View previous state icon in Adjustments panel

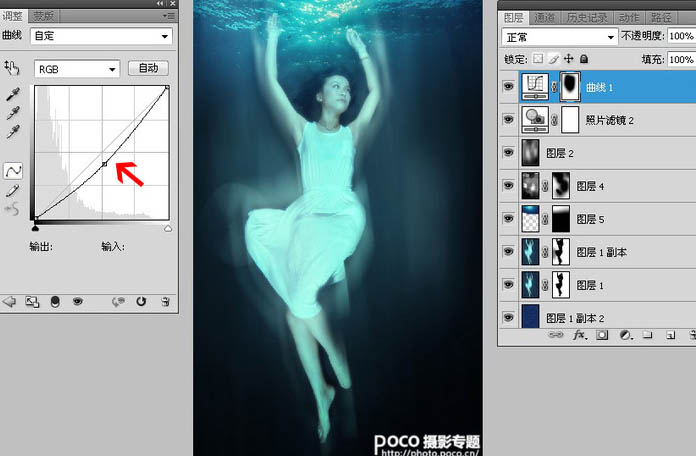coord(118,302)
